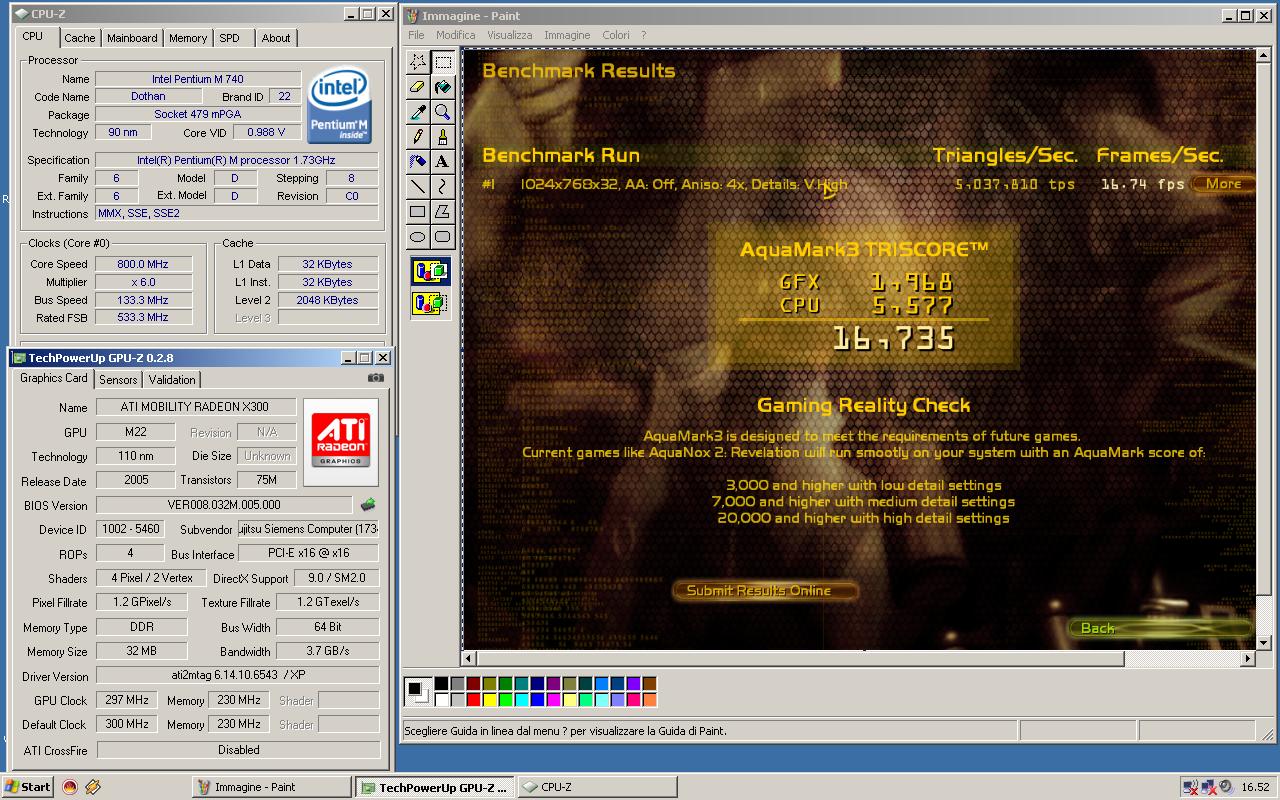The height and width of the screenshot is (800, 1280).
Task: Switch to the SPD tab in CPU-Z
Action: [x=230, y=38]
